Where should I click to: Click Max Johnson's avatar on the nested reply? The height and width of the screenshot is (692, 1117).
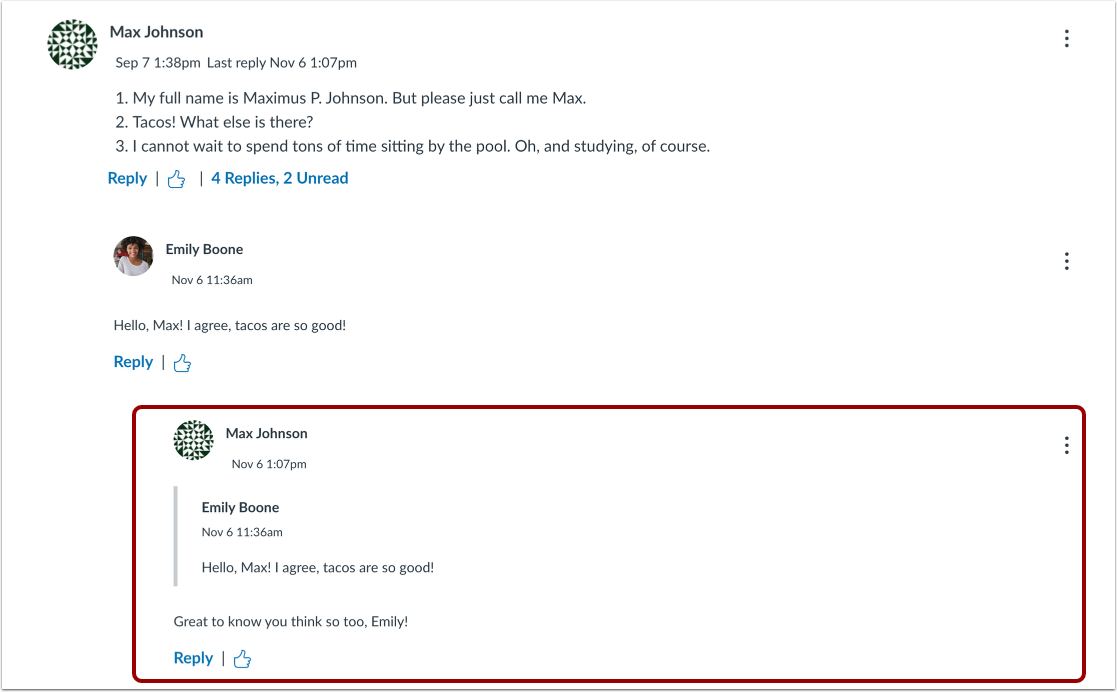(x=193, y=440)
